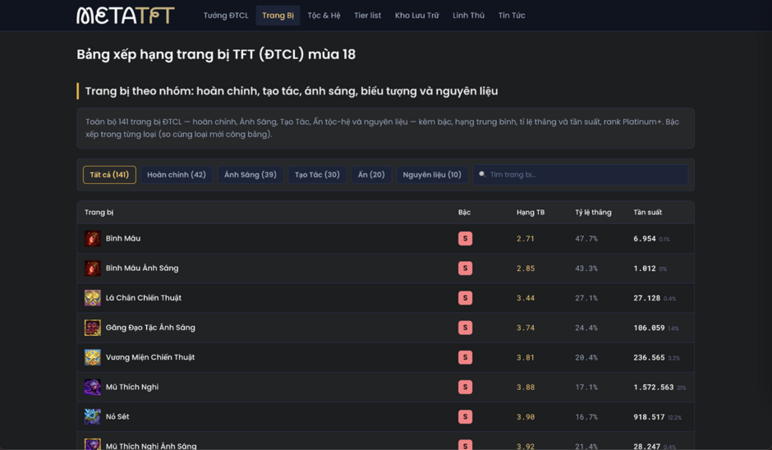Image resolution: width=772 pixels, height=450 pixels.
Task: Sort by Tần suất column header
Action: [x=647, y=212]
